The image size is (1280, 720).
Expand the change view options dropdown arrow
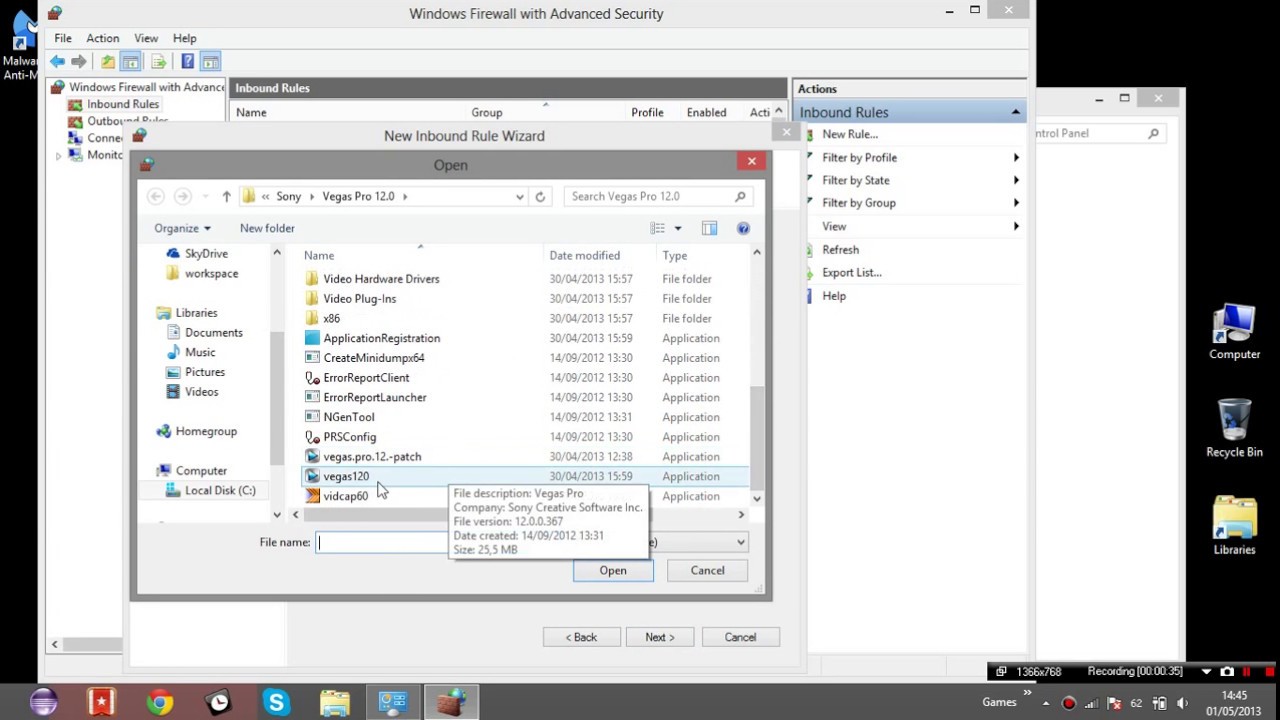pos(678,229)
